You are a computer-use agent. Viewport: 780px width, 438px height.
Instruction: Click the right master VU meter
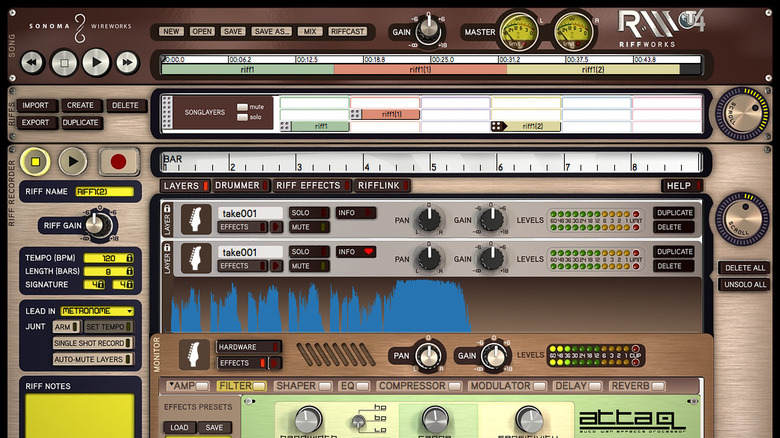(x=573, y=32)
